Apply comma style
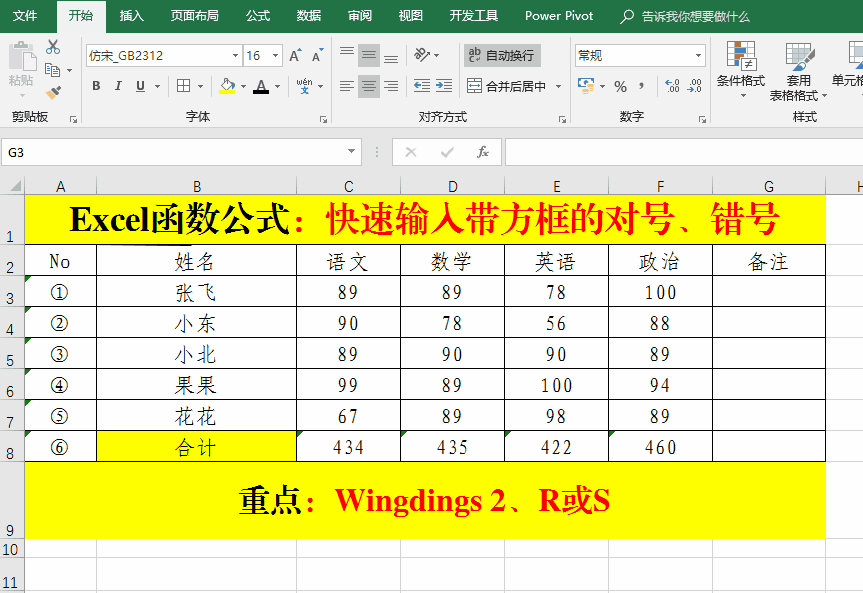Screen dimensions: 863x593 coord(642,86)
